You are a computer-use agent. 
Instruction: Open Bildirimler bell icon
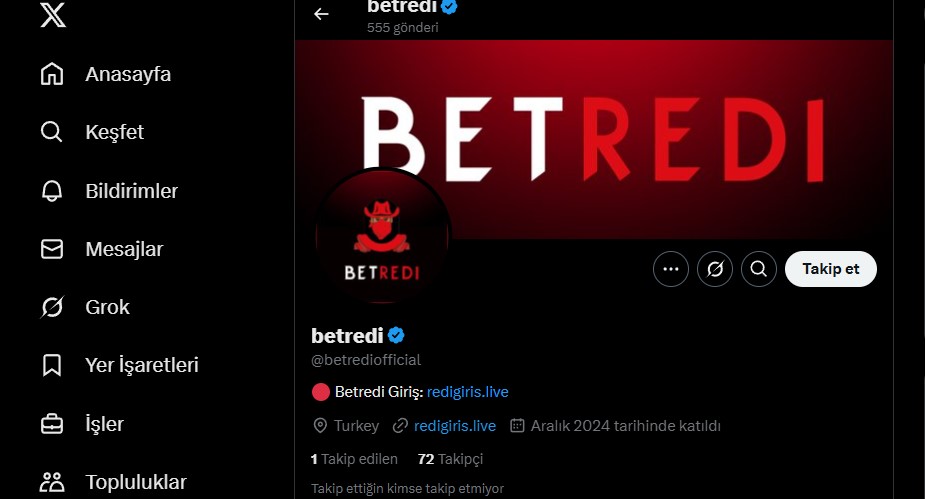point(52,191)
